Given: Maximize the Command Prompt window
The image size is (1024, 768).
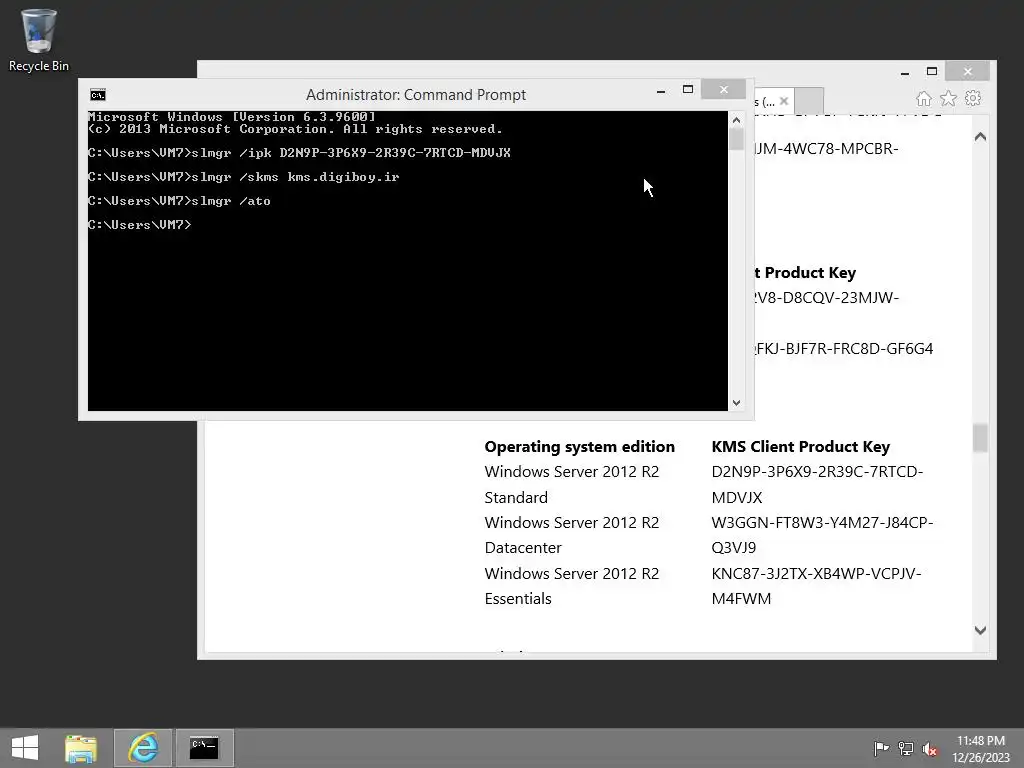Looking at the screenshot, I should [x=688, y=89].
